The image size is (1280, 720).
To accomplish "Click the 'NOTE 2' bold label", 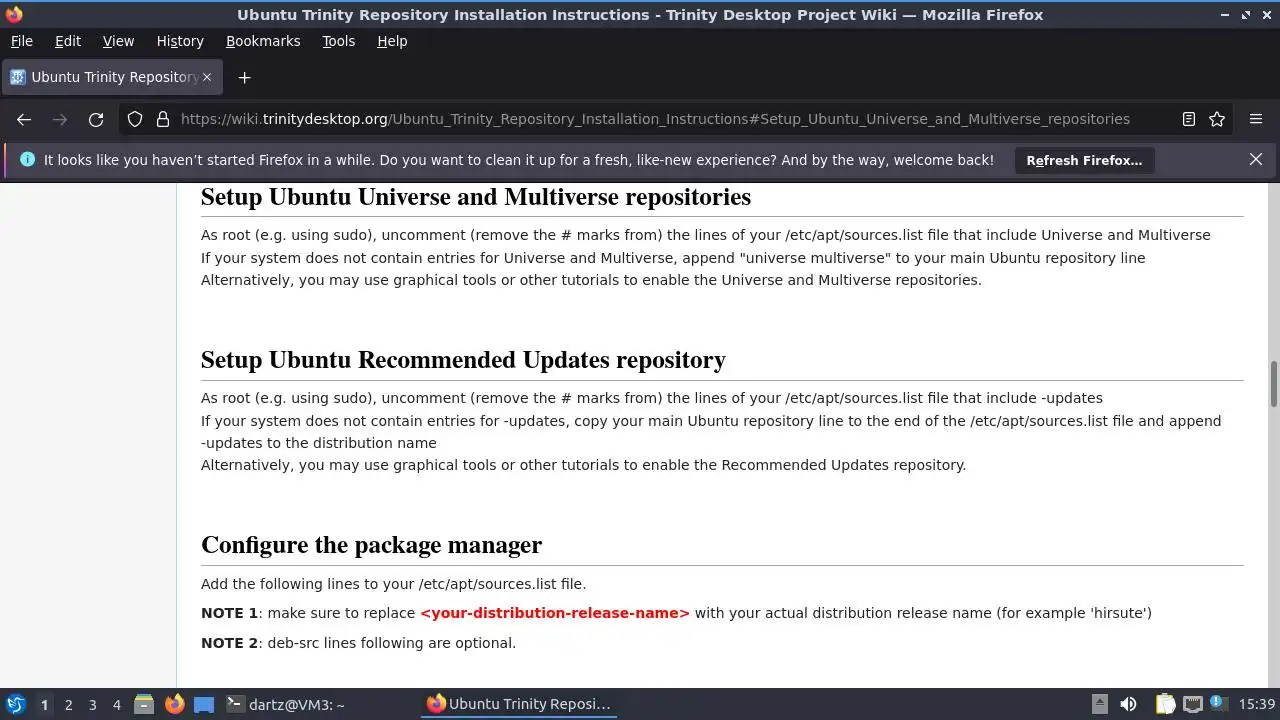I will pos(229,643).
